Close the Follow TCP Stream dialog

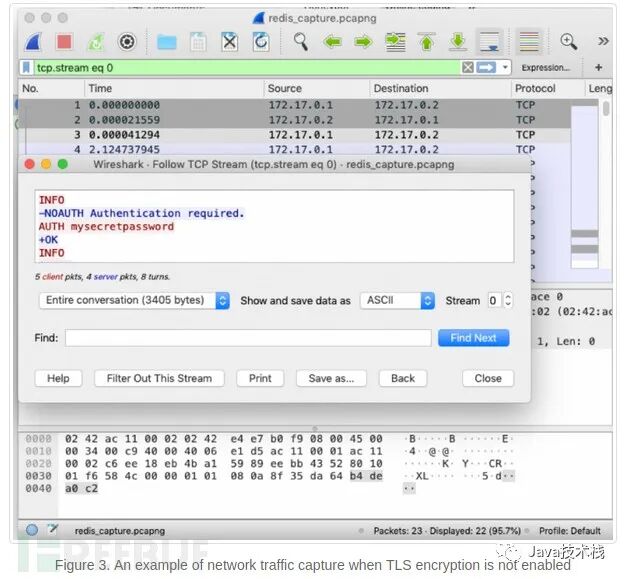pos(488,378)
